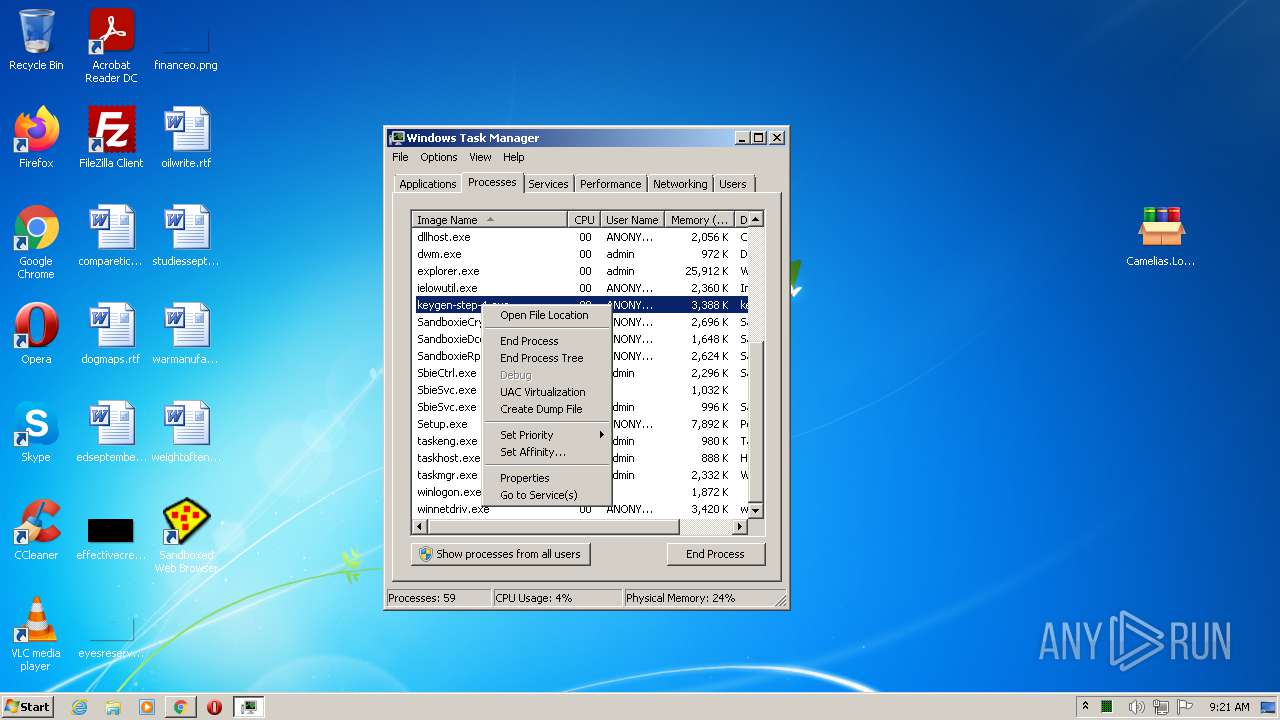Viewport: 1280px width, 720px height.
Task: Choose Open File Location from context menu
Action: click(x=546, y=315)
